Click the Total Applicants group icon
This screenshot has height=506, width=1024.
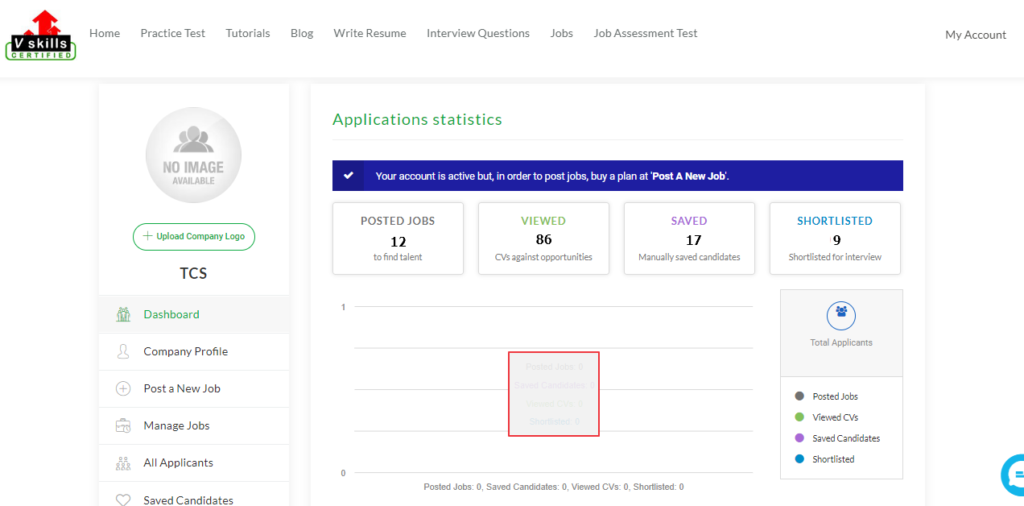(841, 315)
